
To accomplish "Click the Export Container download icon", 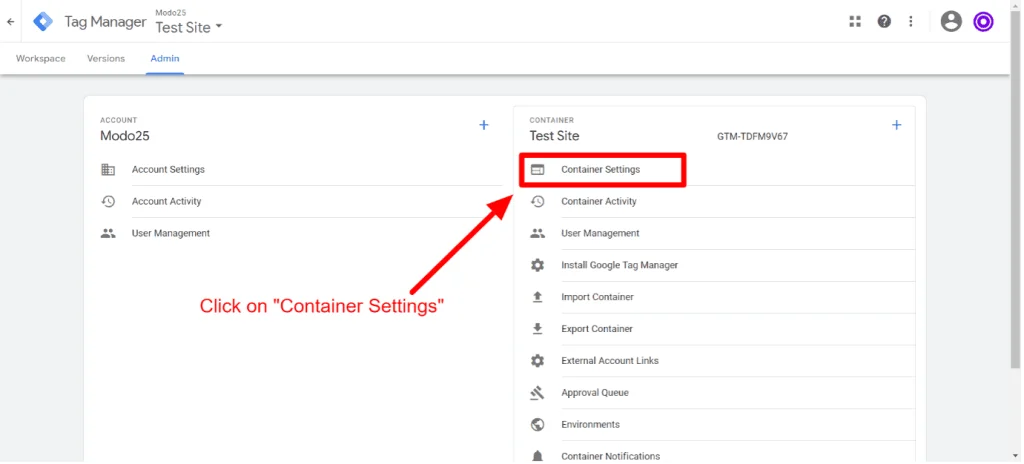I will point(537,329).
